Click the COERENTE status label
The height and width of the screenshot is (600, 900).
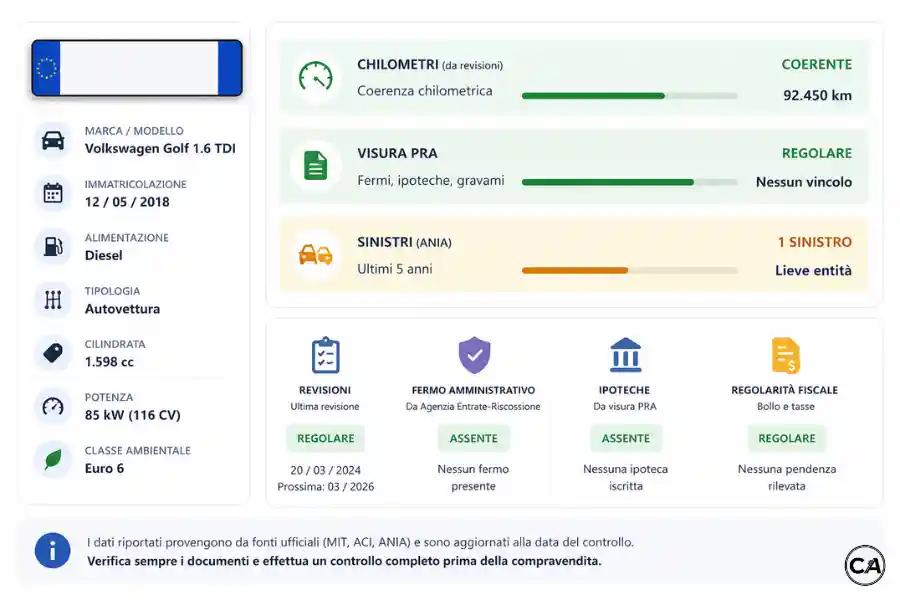point(816,64)
